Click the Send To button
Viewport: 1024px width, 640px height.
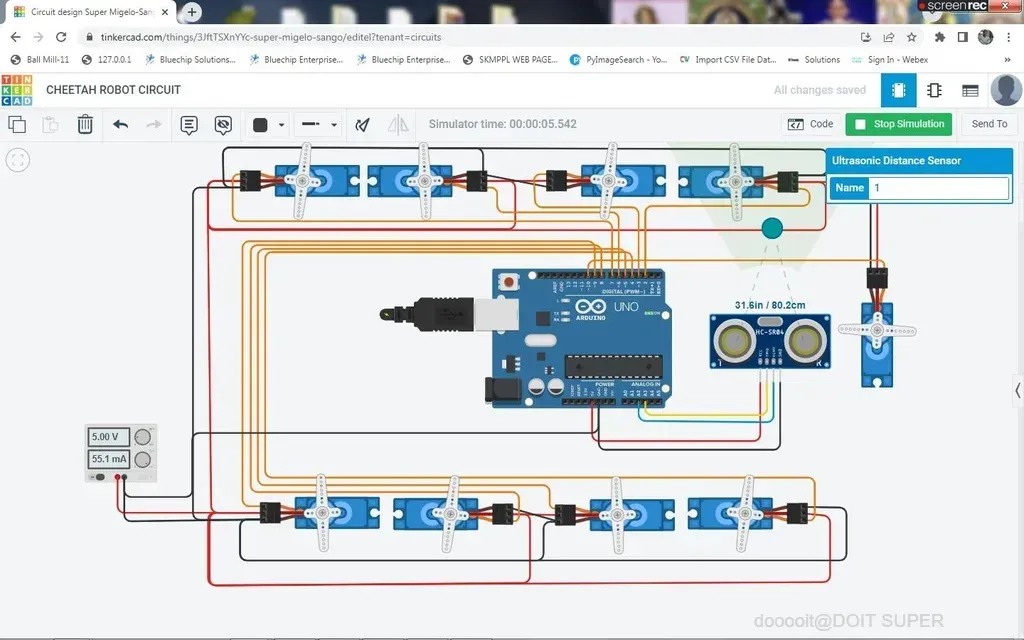(989, 124)
